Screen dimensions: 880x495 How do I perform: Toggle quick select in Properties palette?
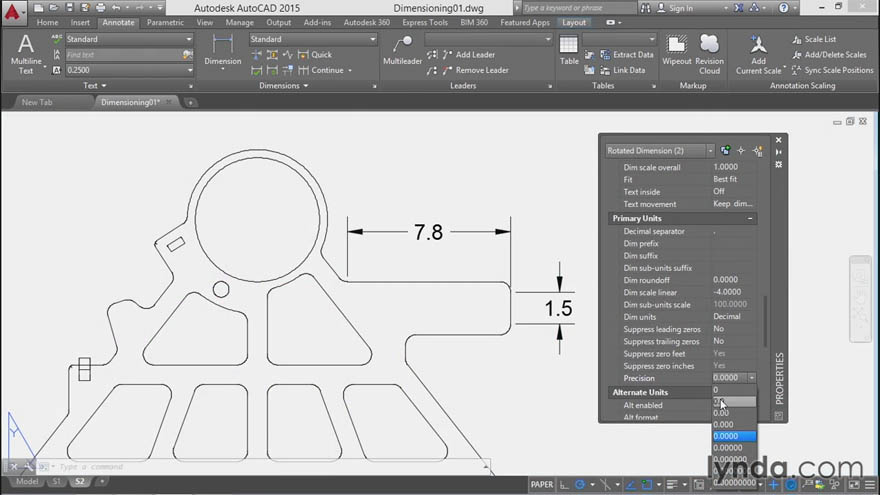(758, 150)
